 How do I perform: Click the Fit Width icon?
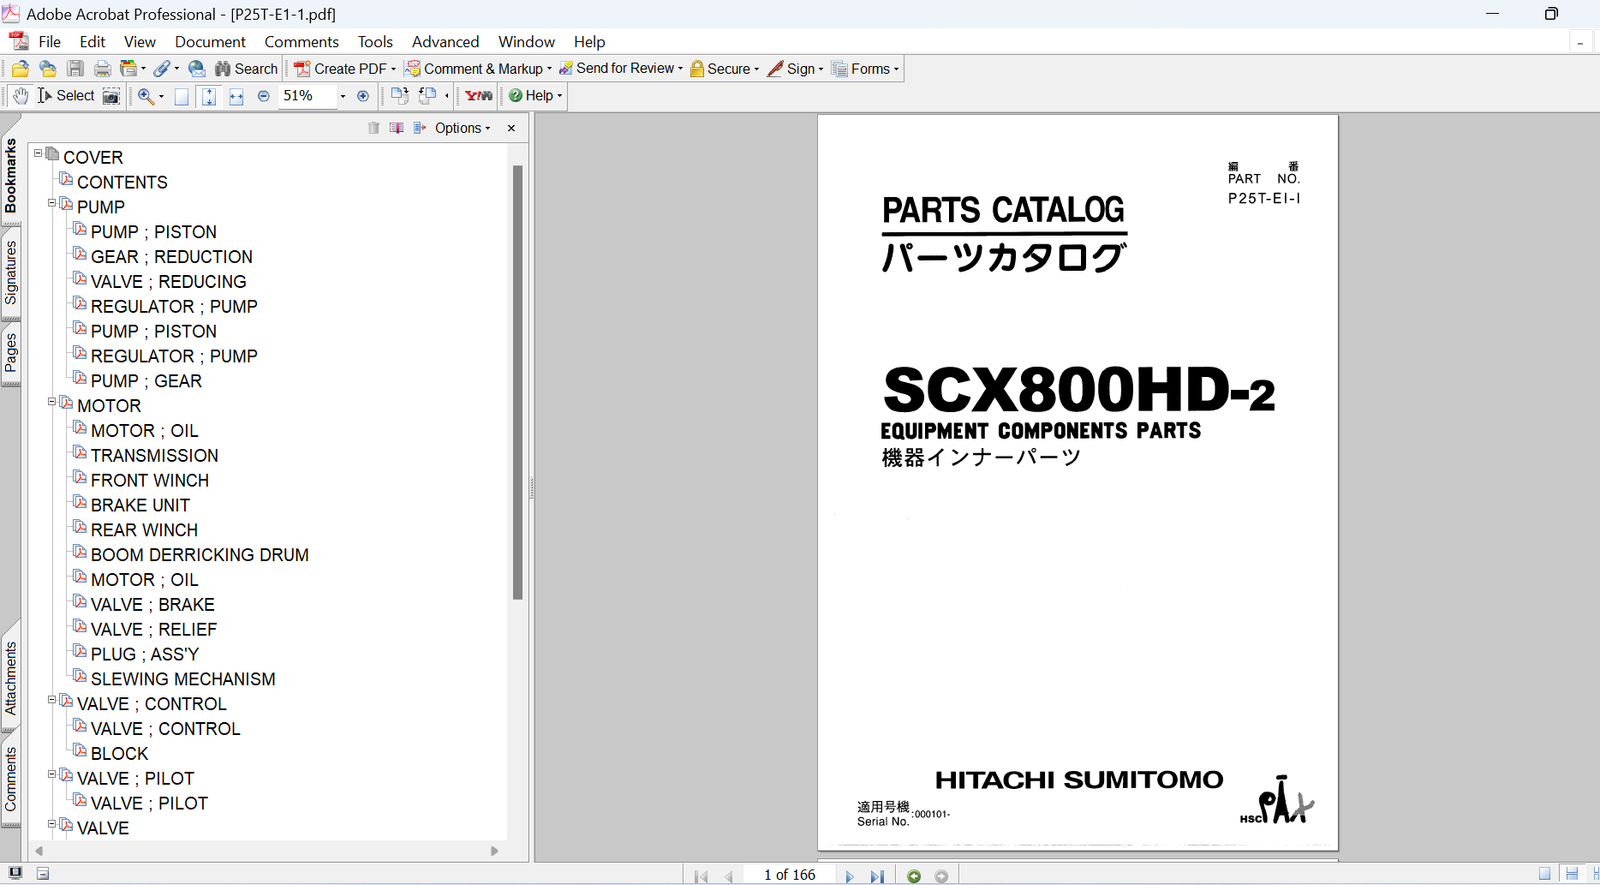236,96
